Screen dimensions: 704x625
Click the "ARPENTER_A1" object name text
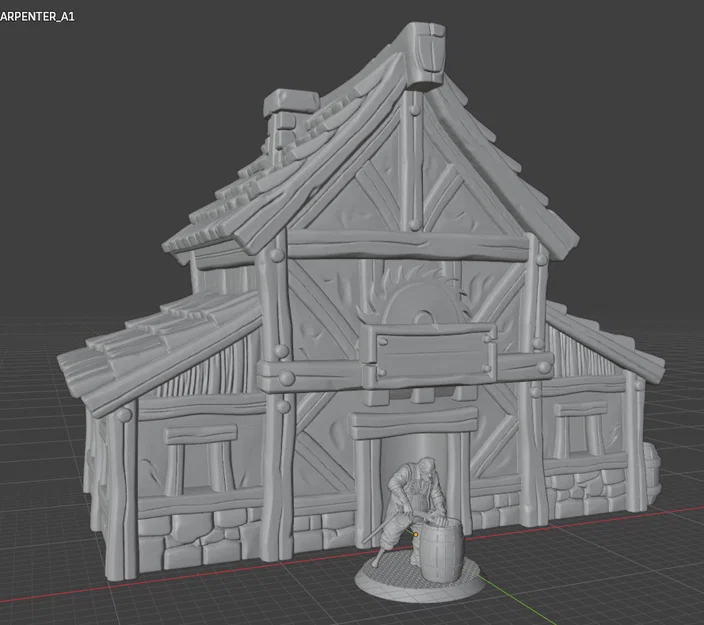(37, 17)
